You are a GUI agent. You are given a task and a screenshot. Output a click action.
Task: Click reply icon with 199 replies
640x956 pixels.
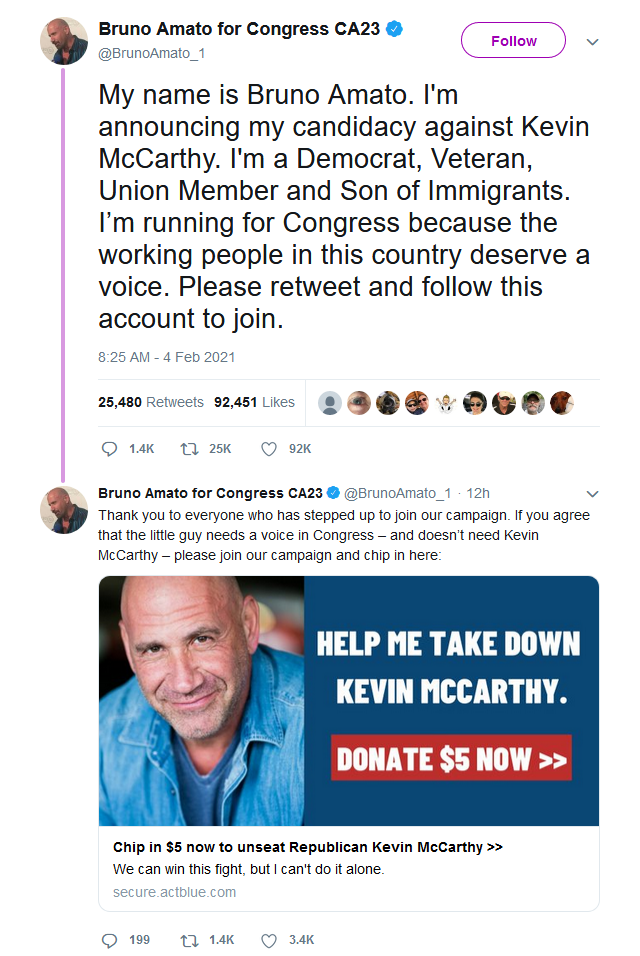(x=109, y=940)
